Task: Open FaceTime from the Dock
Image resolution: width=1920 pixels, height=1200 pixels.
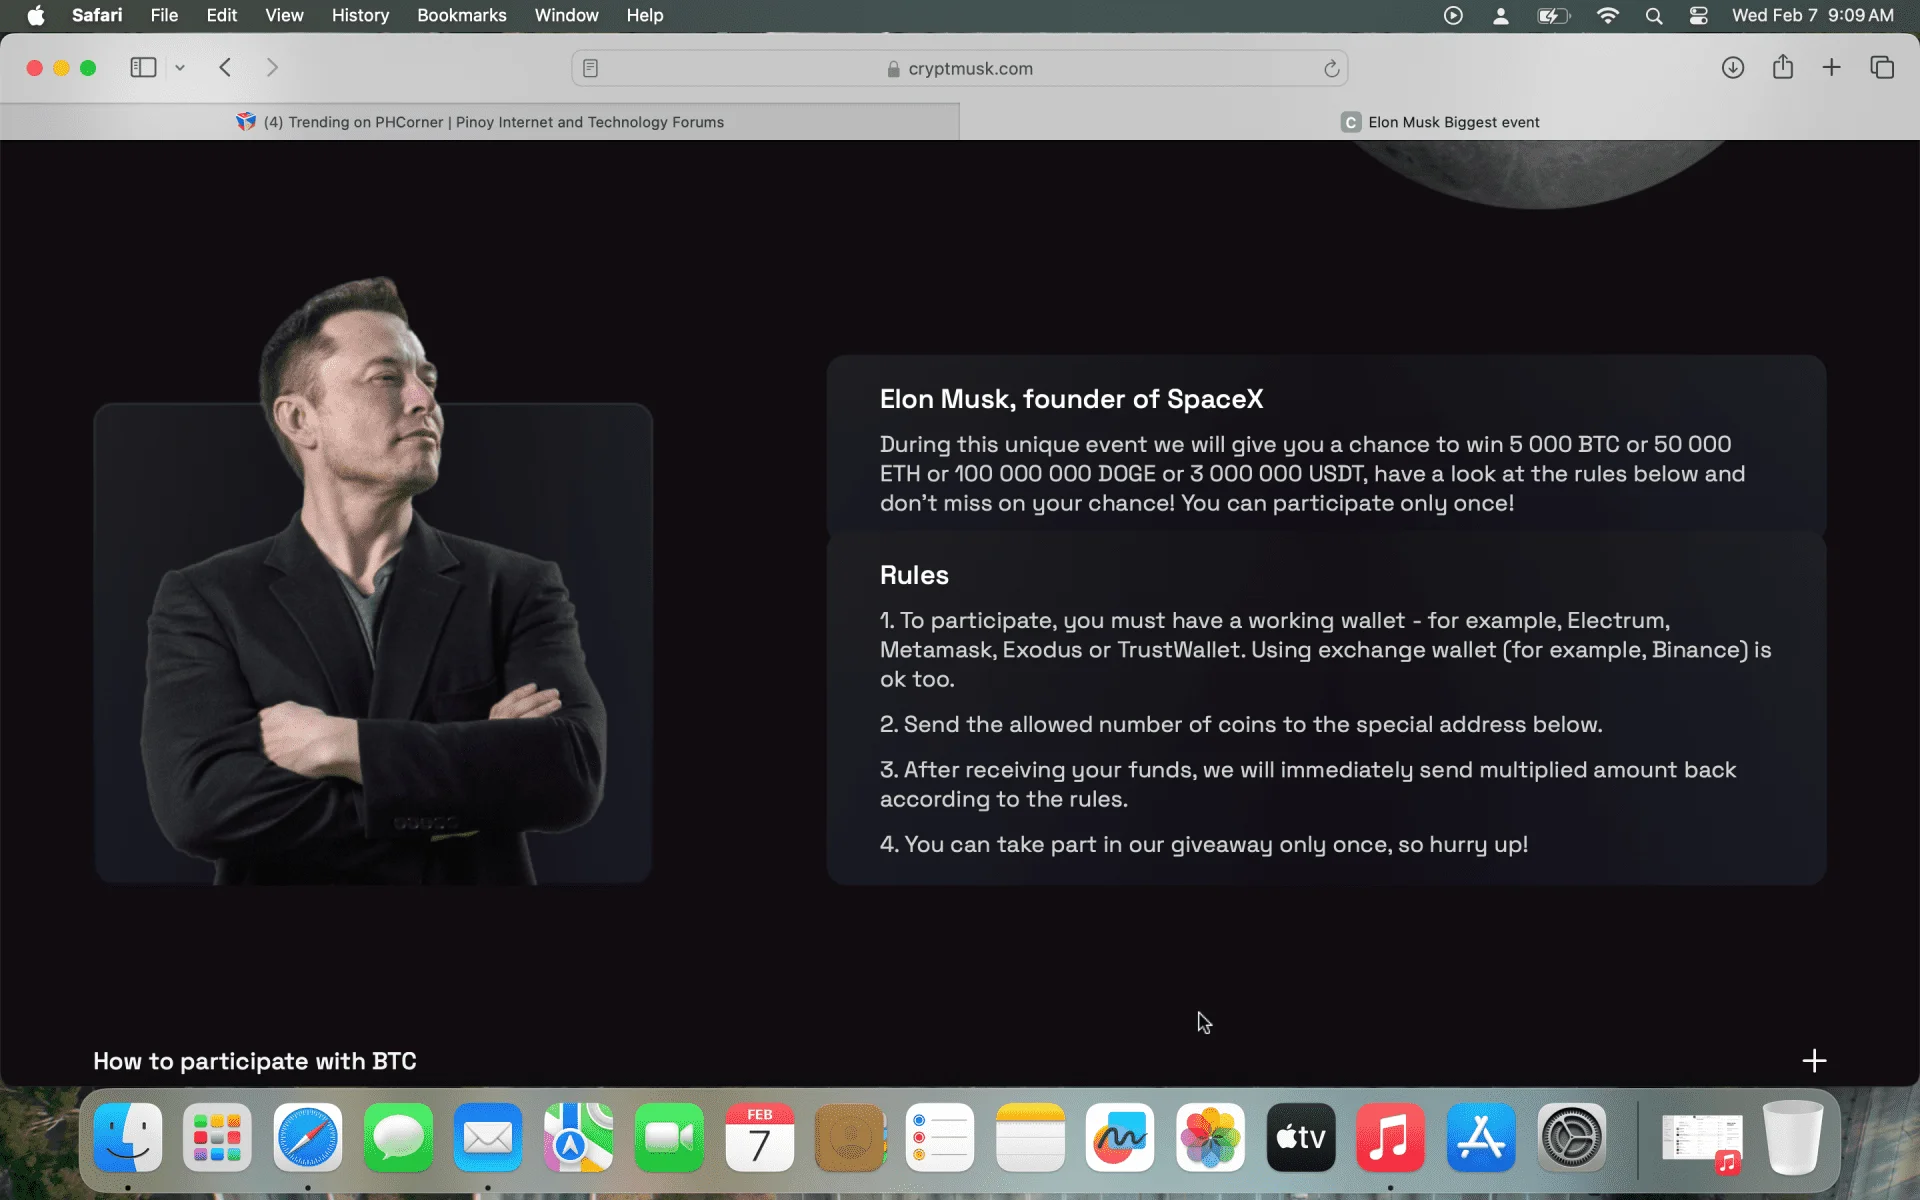Action: click(x=669, y=1137)
